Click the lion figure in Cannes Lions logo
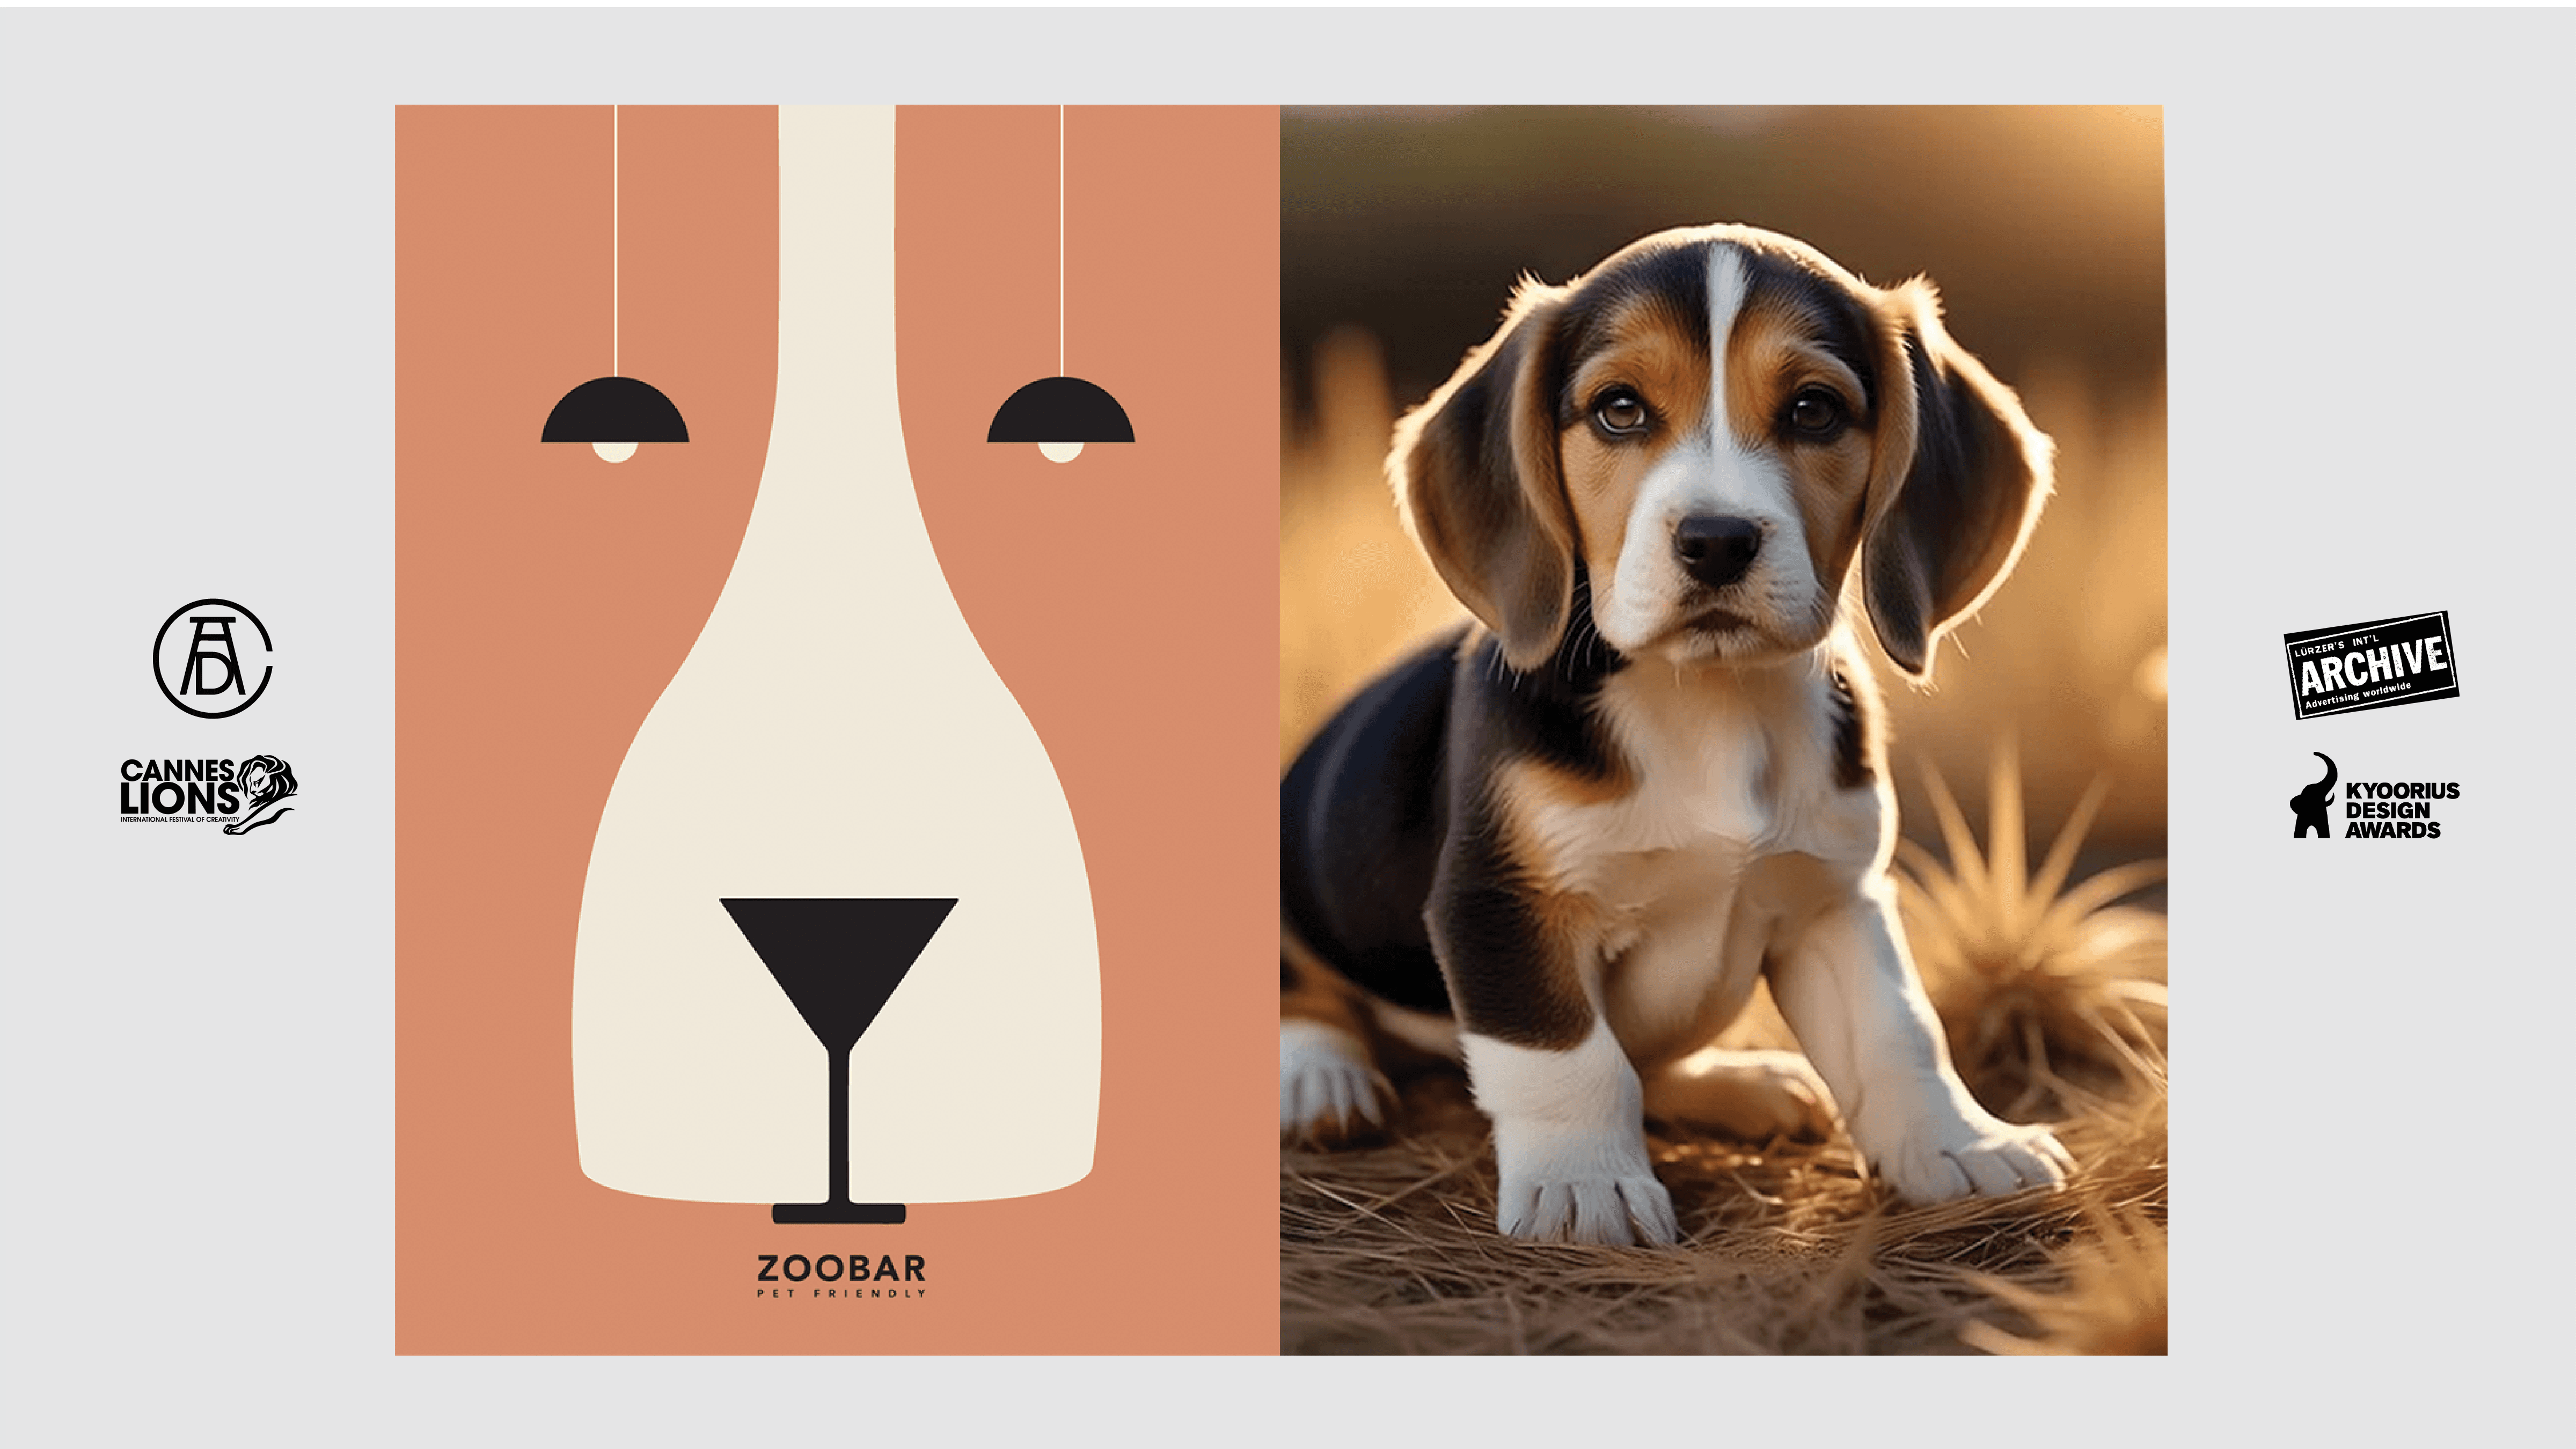 pyautogui.click(x=264, y=794)
